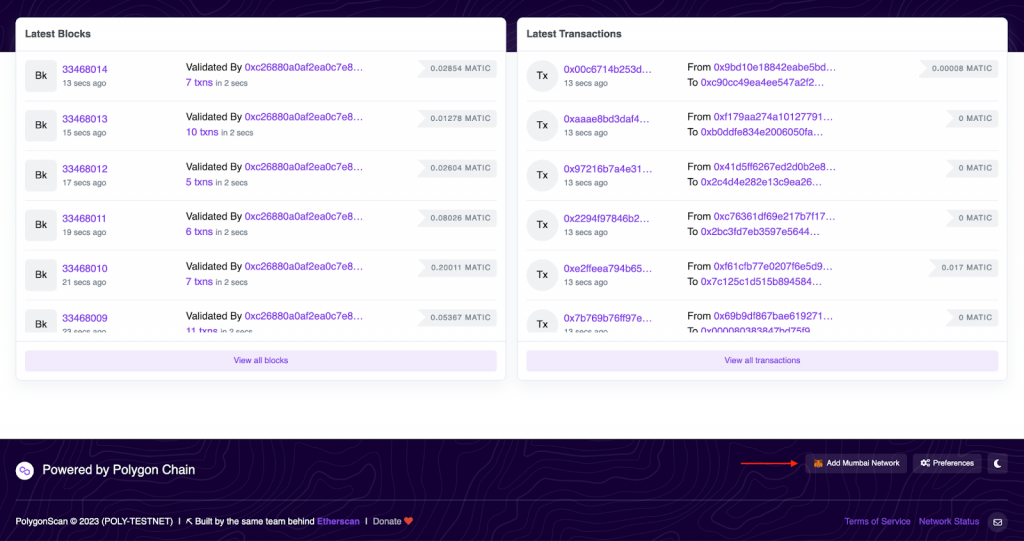
Task: Open sender address 0x41d5ff6267ed2d0b2e8
Action: pyautogui.click(x=775, y=167)
